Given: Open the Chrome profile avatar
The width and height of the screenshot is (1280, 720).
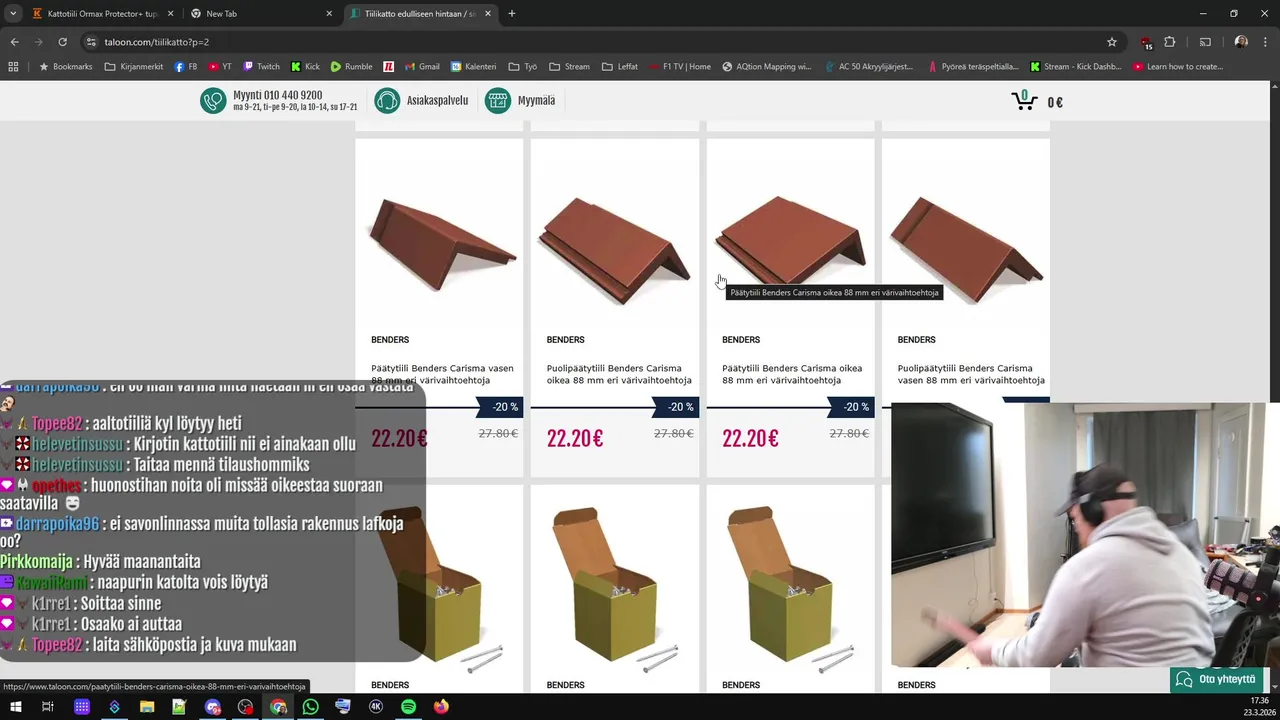Looking at the screenshot, I should click(x=1241, y=42).
